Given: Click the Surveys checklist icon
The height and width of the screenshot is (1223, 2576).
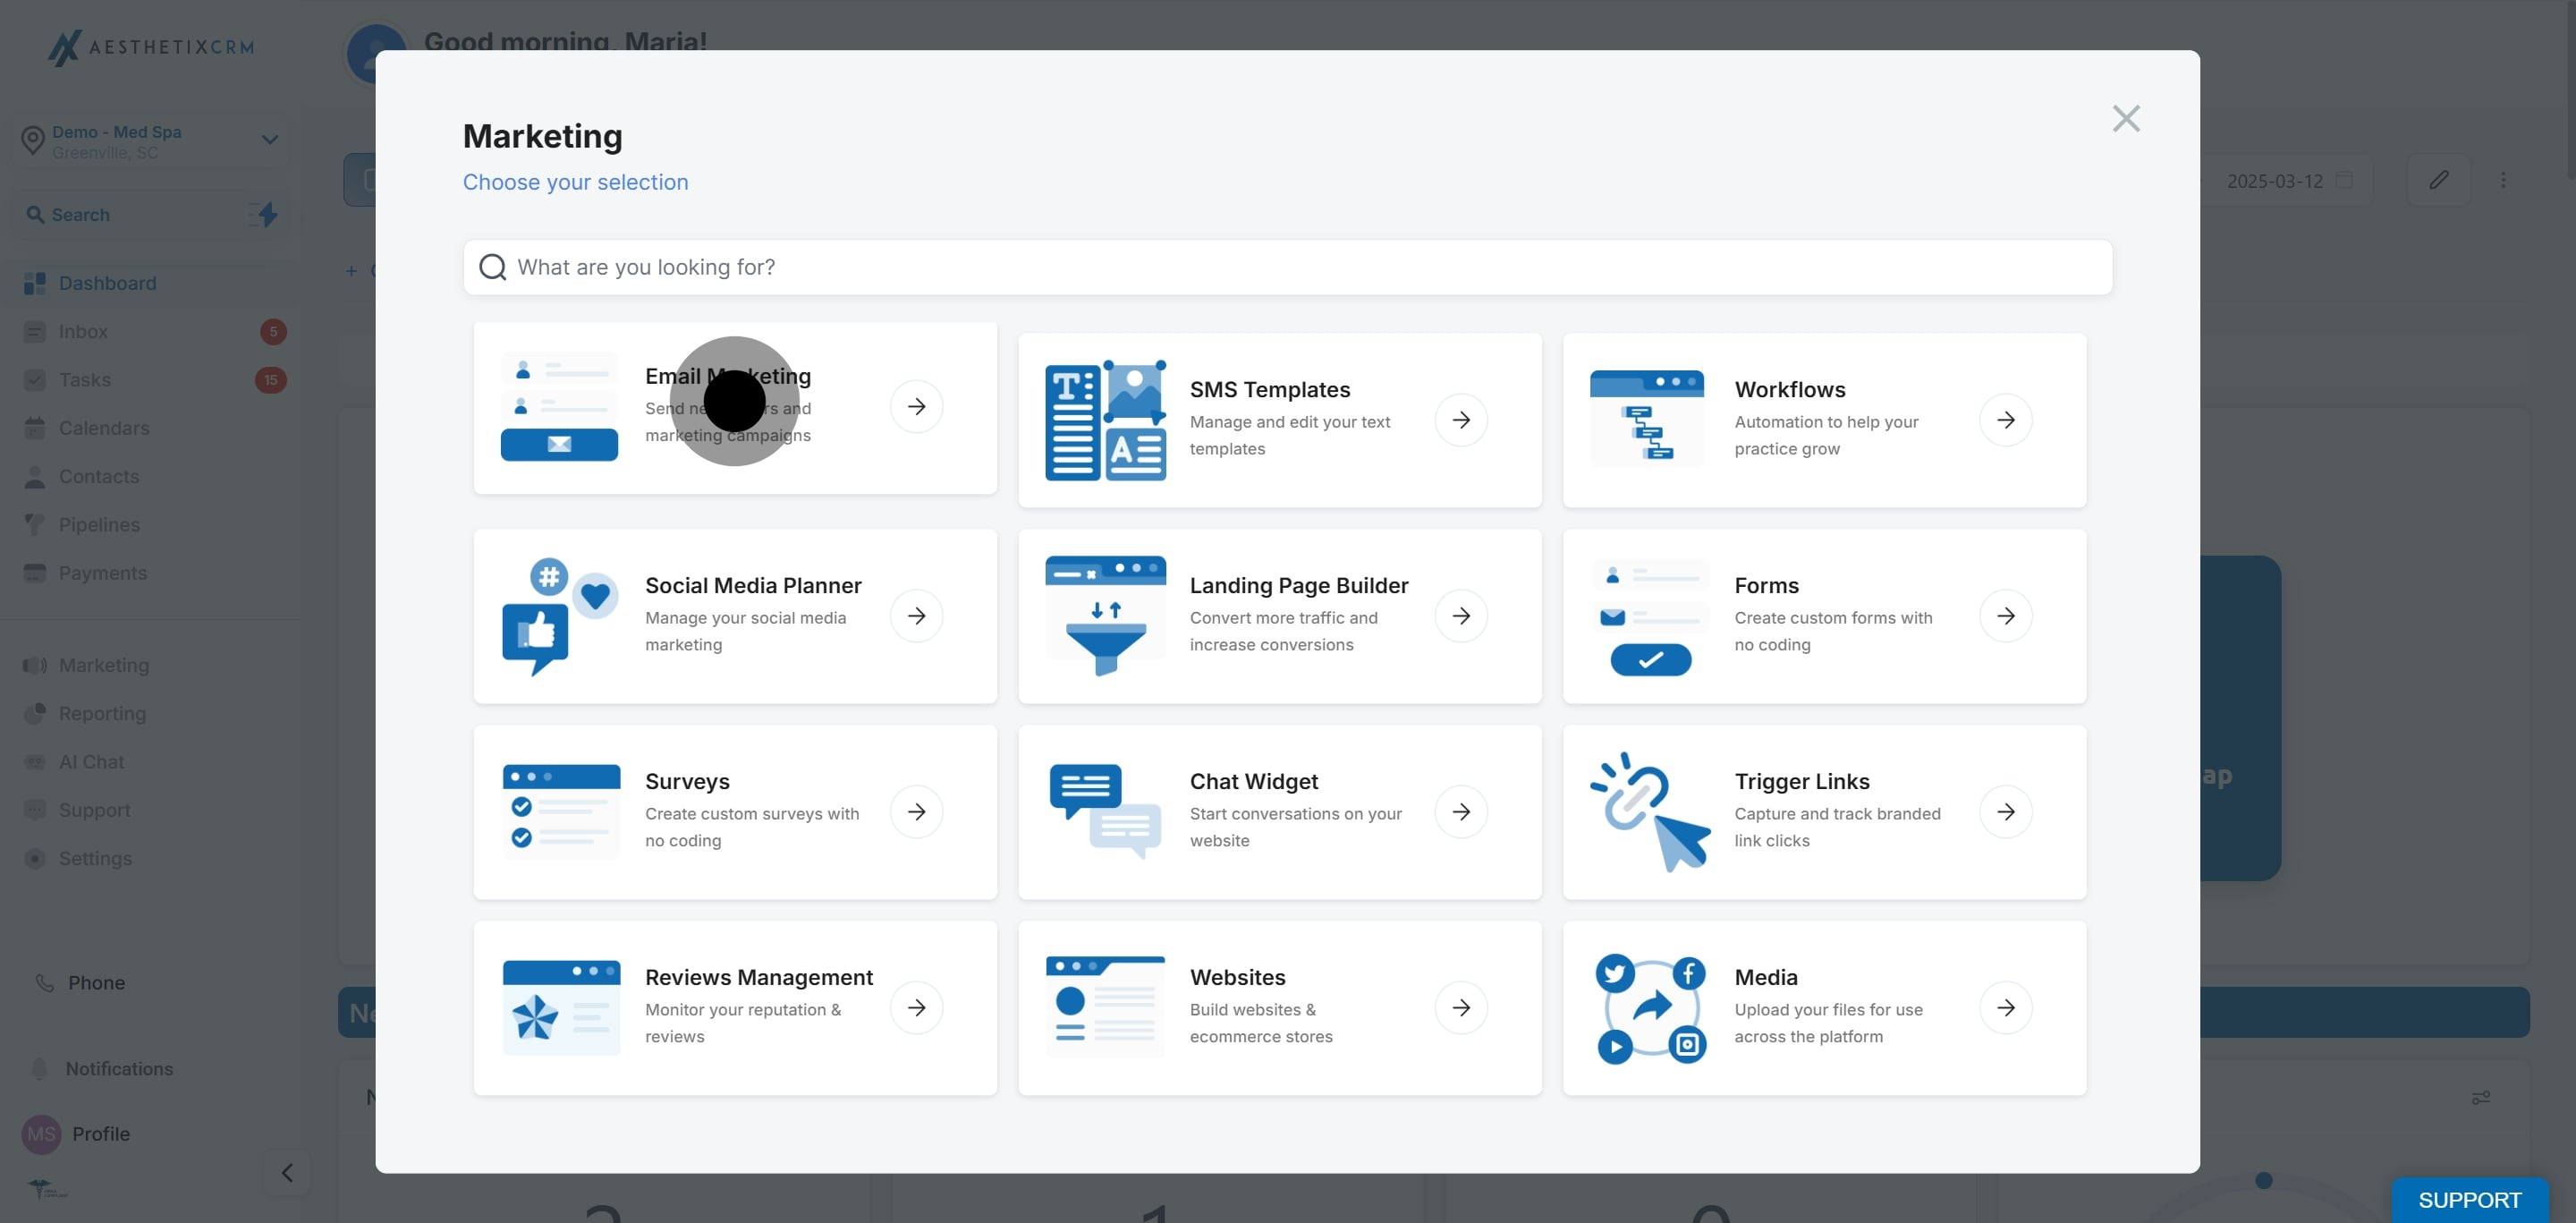Looking at the screenshot, I should (560, 811).
